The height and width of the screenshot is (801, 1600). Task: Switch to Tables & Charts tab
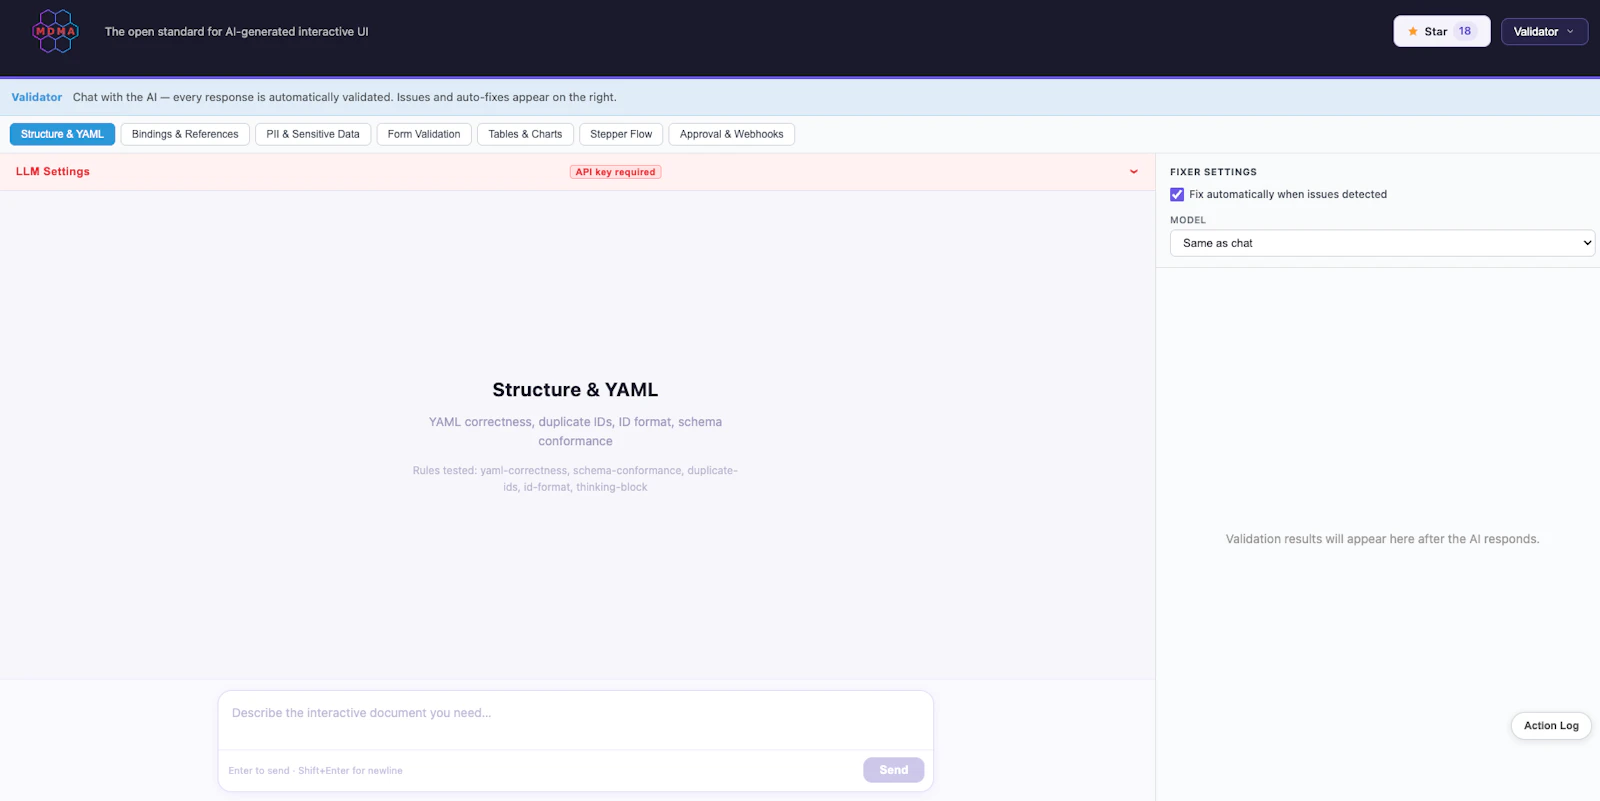click(x=525, y=134)
